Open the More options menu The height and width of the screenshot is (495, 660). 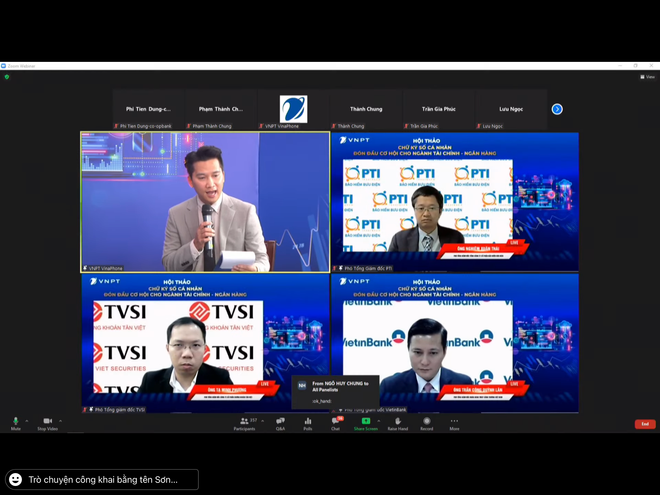454,422
